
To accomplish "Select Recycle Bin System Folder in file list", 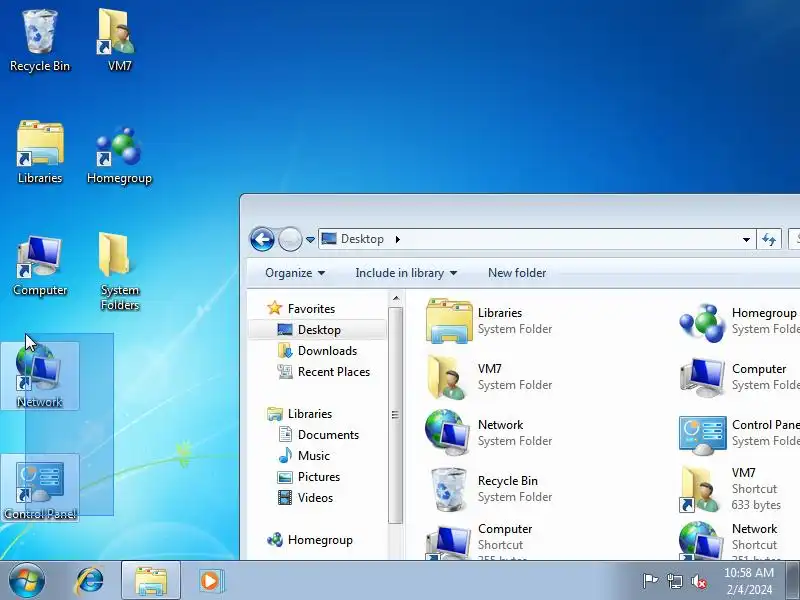I will click(490, 489).
